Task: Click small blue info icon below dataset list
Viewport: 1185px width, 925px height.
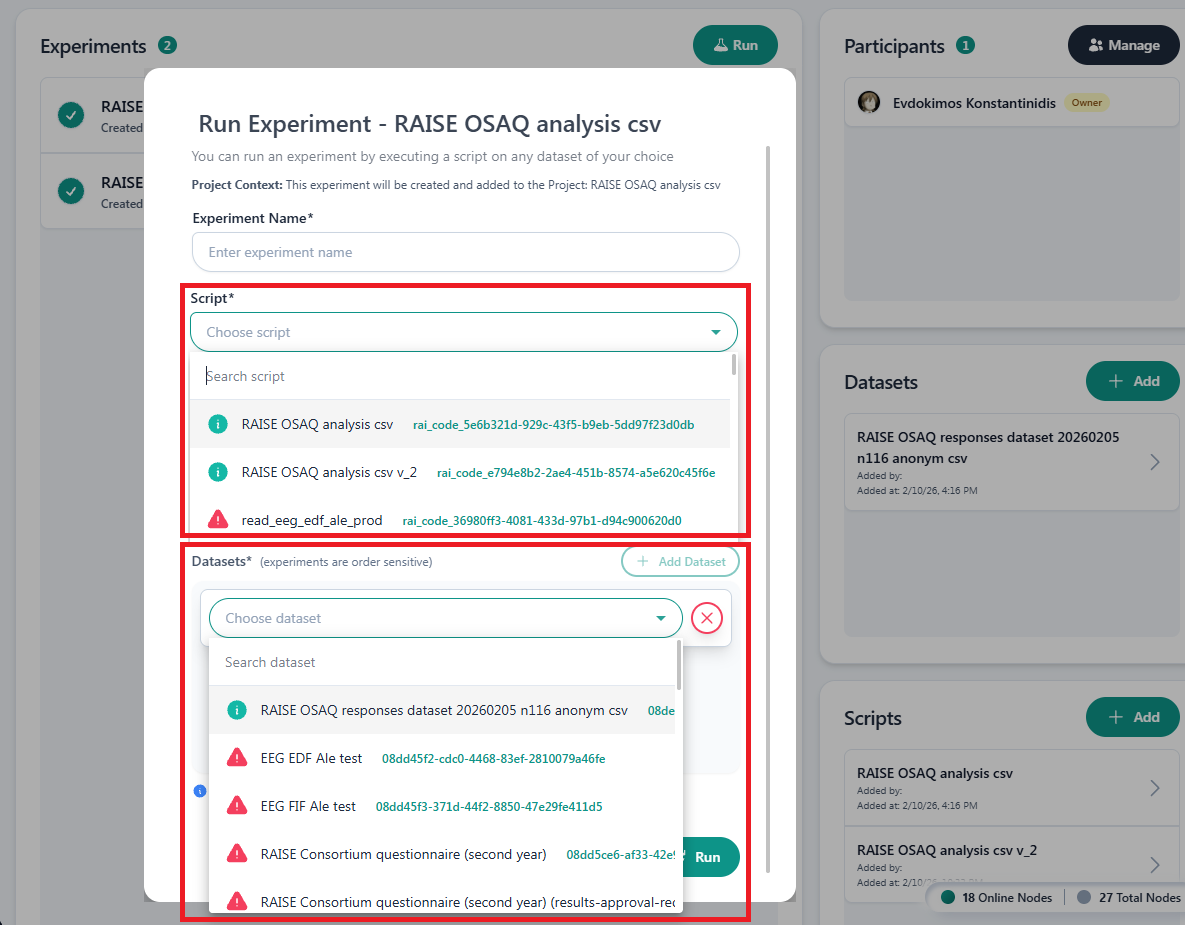Action: pyautogui.click(x=199, y=791)
